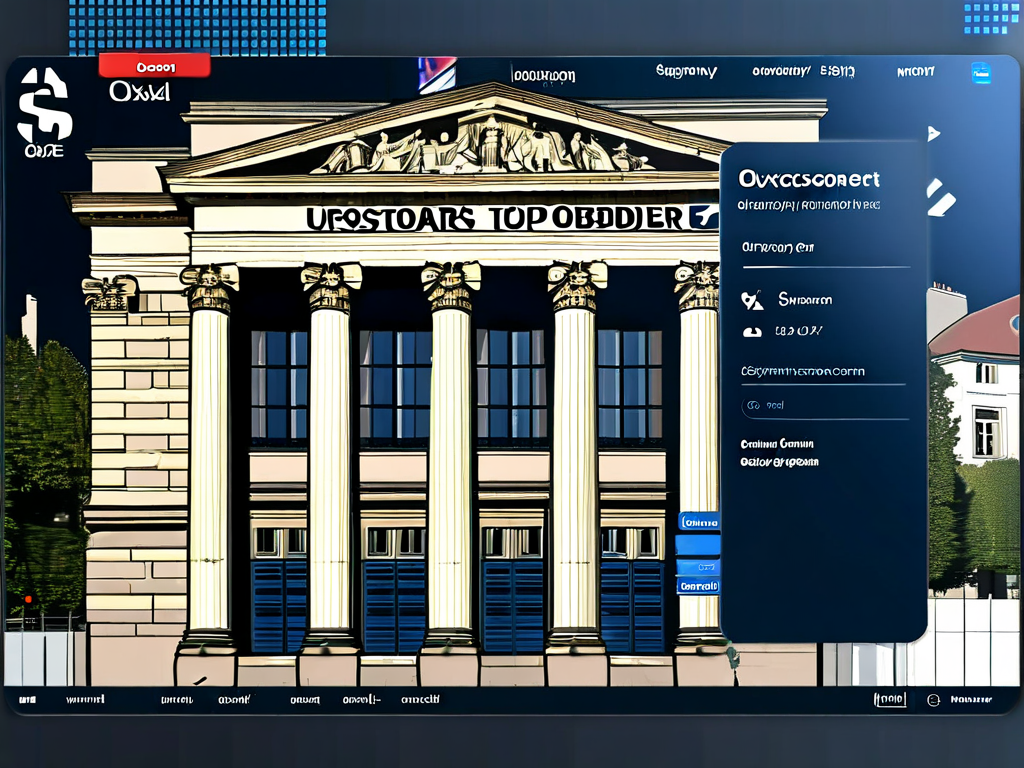Click the bottom blue 'Conraio' tab
Viewport: 1024px width, 768px height.
(x=699, y=586)
